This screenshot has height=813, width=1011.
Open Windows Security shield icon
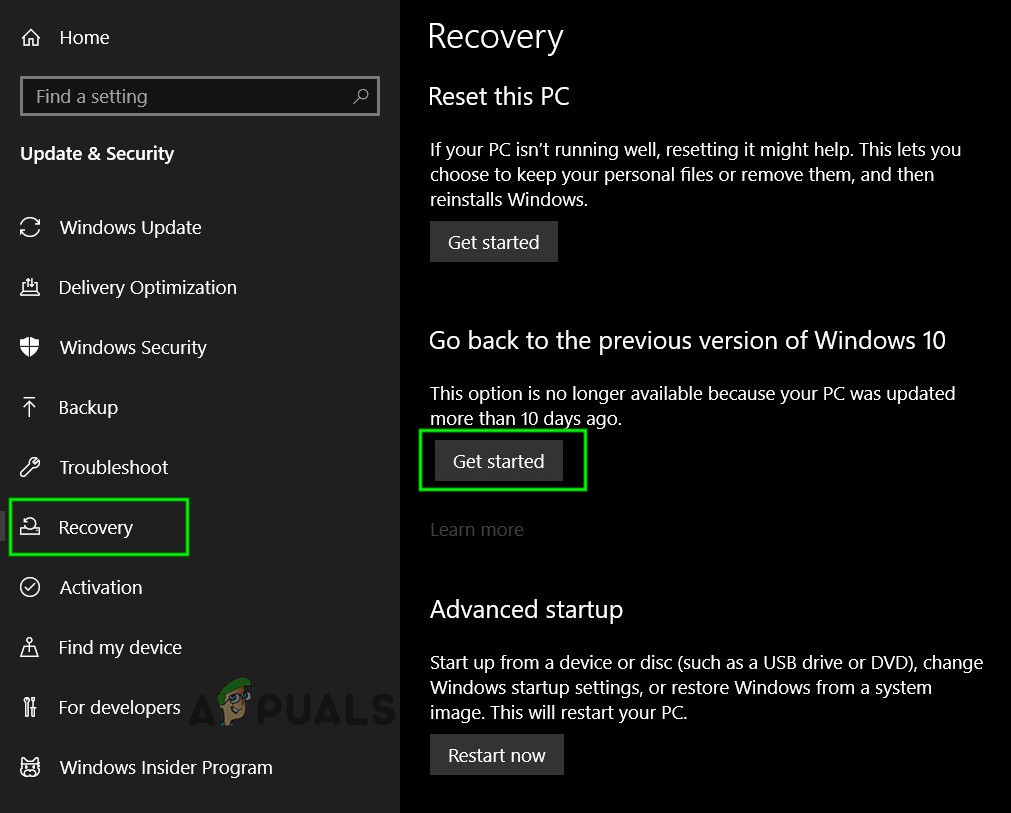click(29, 347)
